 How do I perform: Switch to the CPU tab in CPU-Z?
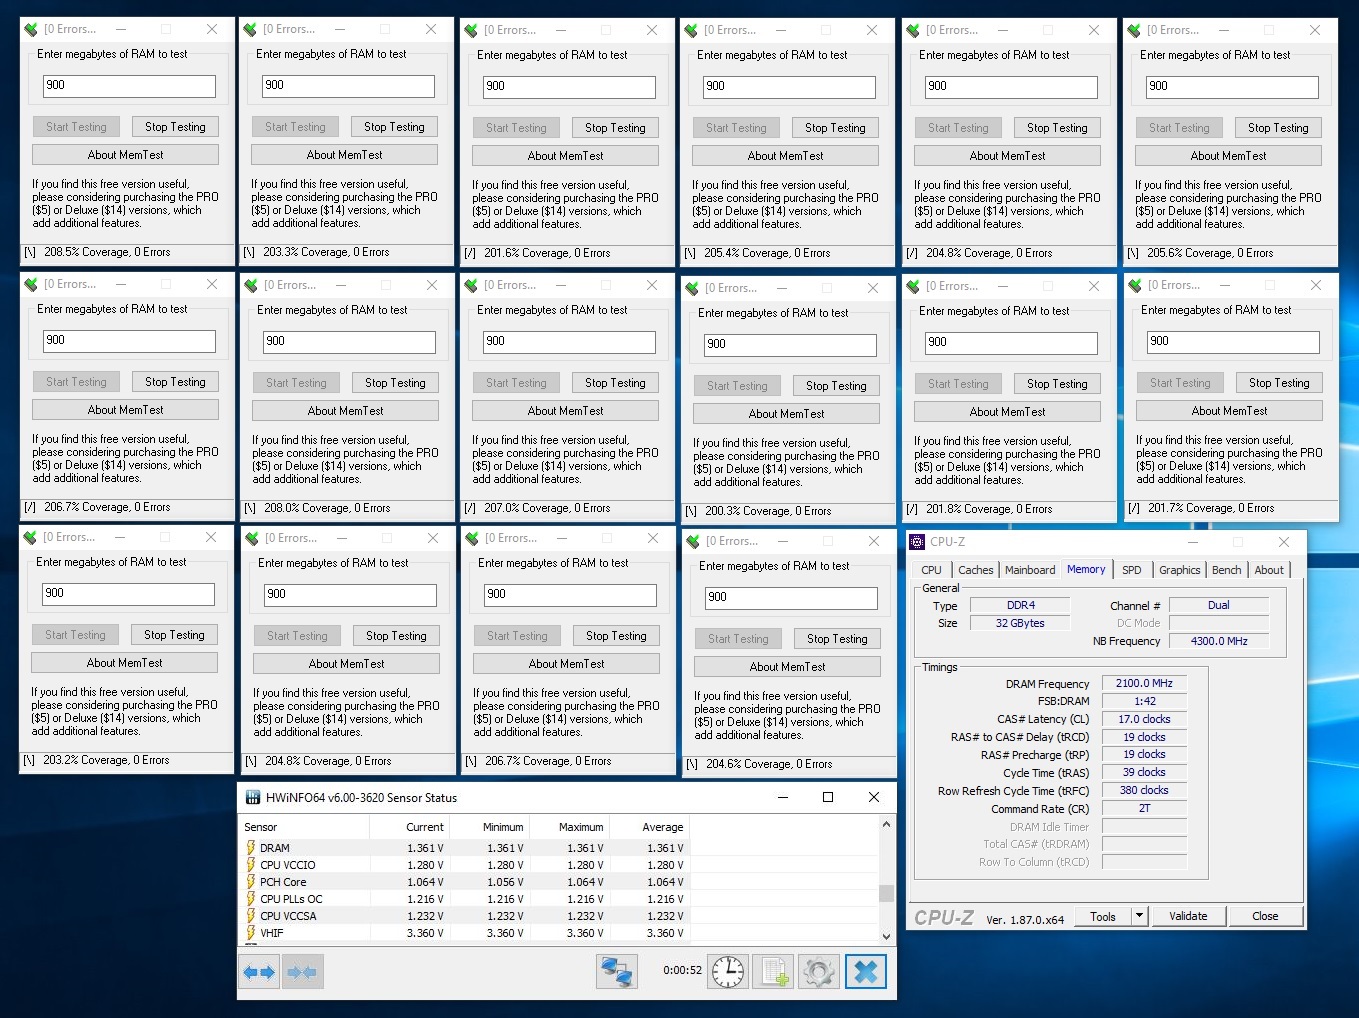(931, 570)
